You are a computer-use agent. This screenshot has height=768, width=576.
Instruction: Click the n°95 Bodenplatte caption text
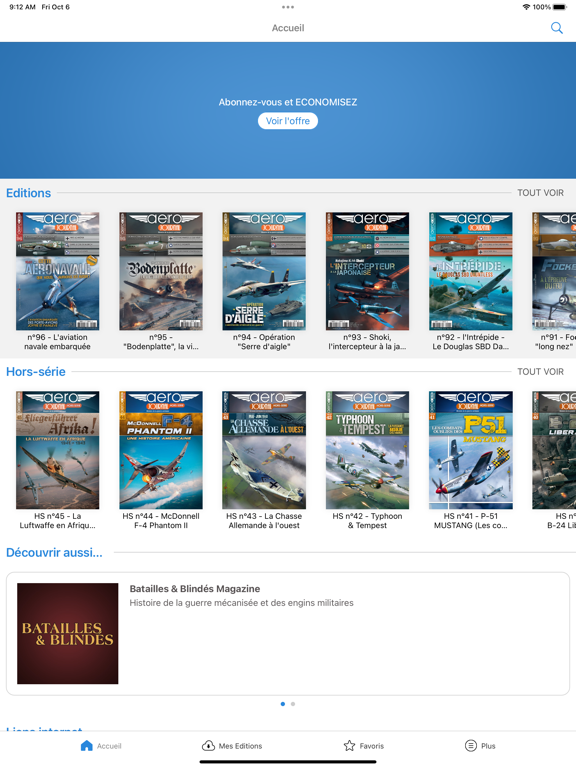161,342
